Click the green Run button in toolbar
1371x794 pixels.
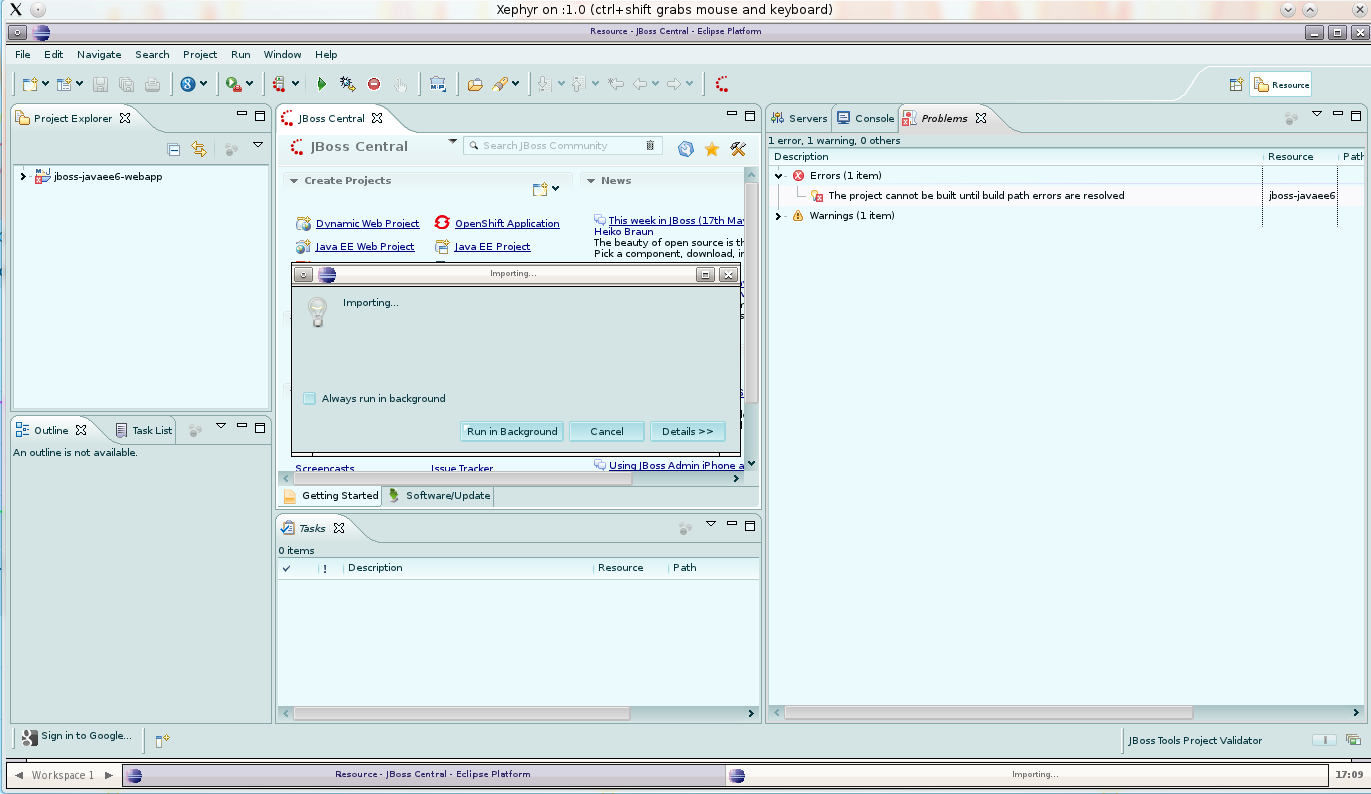pos(321,85)
